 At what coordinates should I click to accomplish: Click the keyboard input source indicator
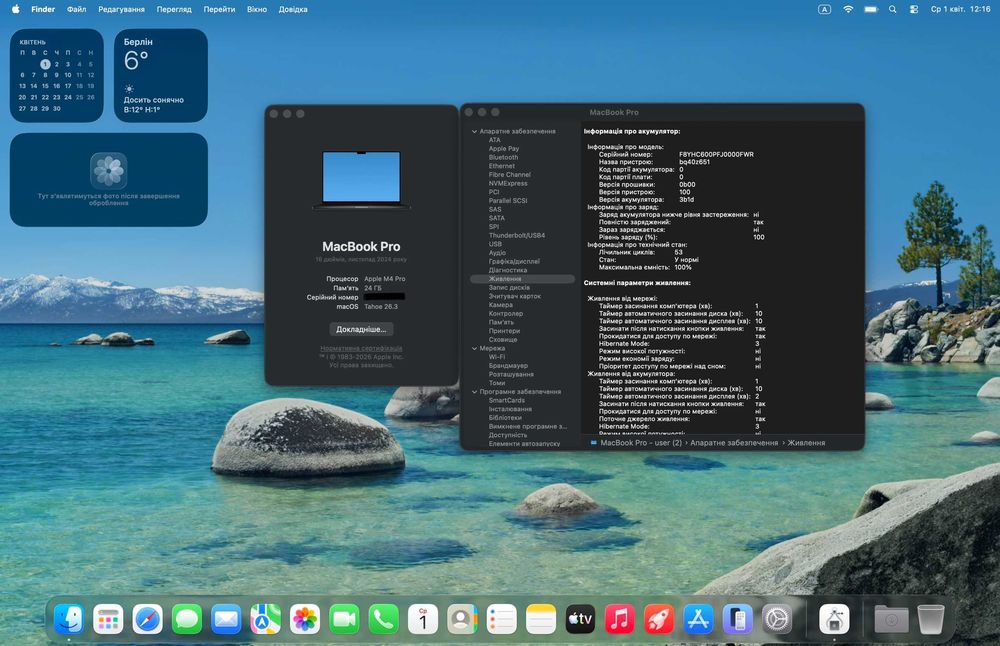(x=825, y=9)
